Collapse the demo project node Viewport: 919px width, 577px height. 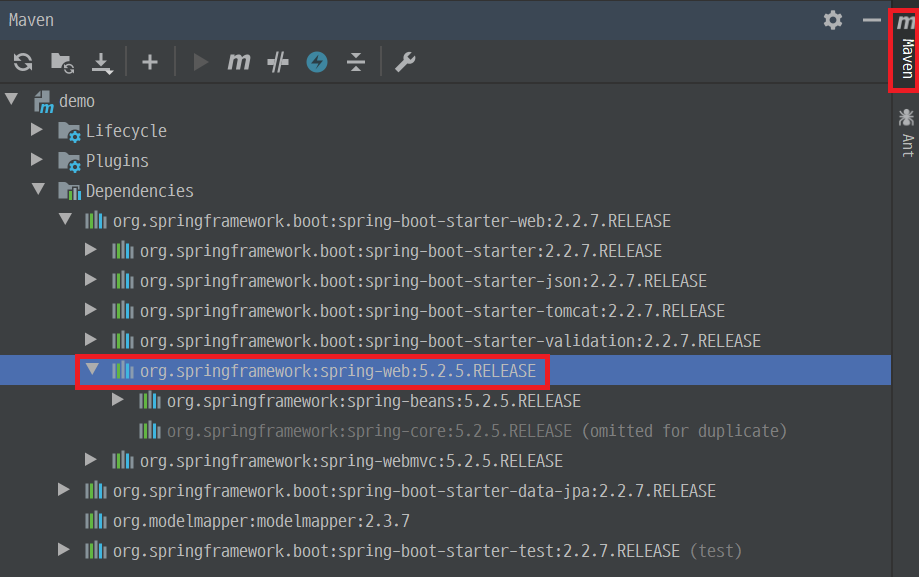pyautogui.click(x=12, y=99)
